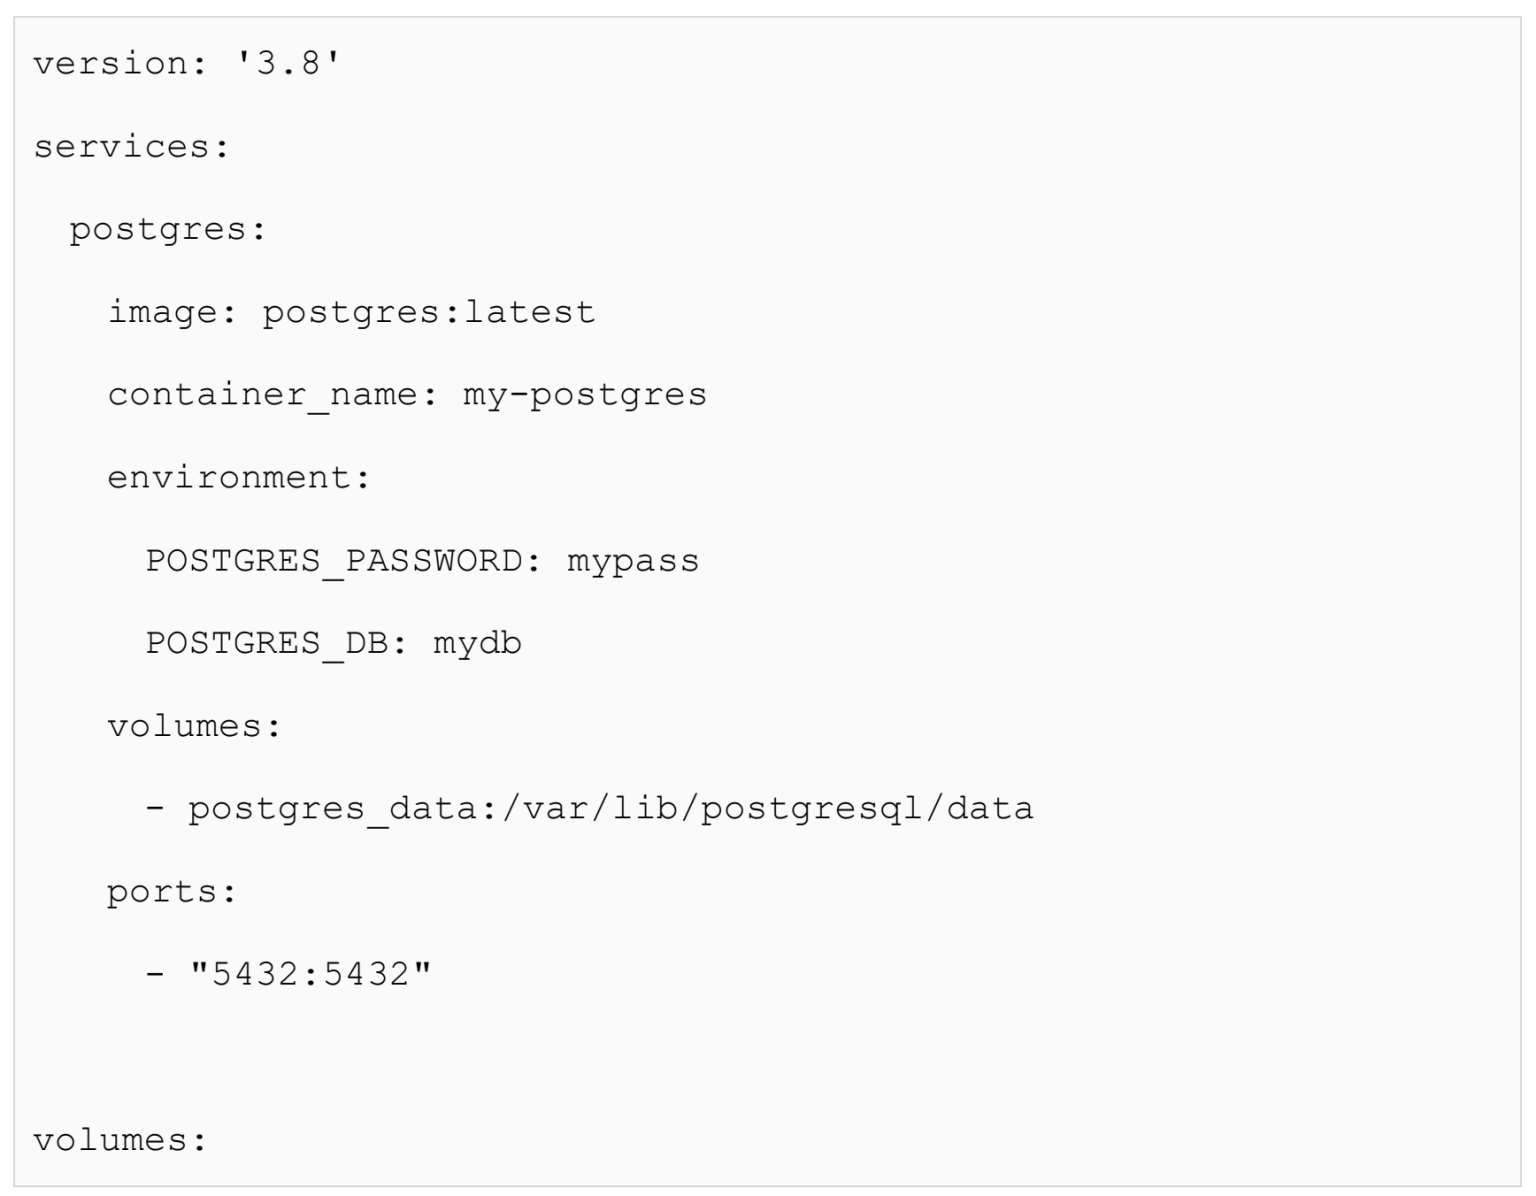Click the dash before the port mapping
The image size is (1536, 1196).
tap(155, 973)
